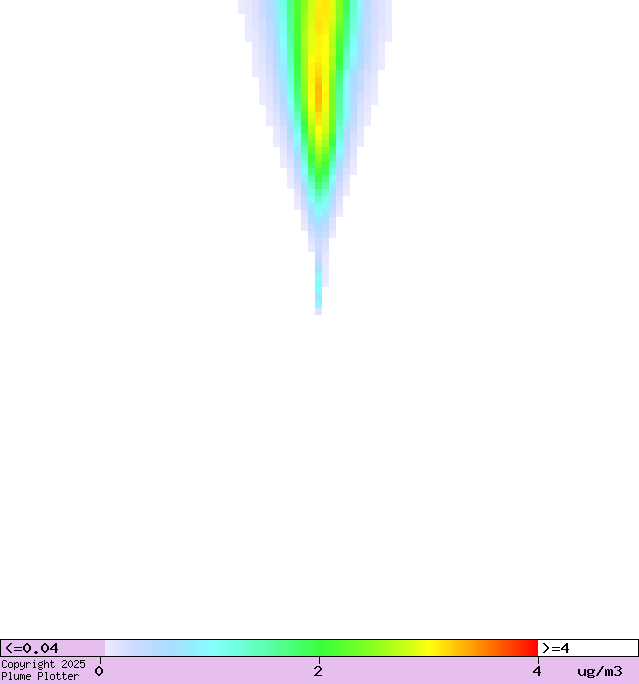Pick the dark blue start of color scale
Viewport: 639px width, 684px height.
(x=112, y=648)
